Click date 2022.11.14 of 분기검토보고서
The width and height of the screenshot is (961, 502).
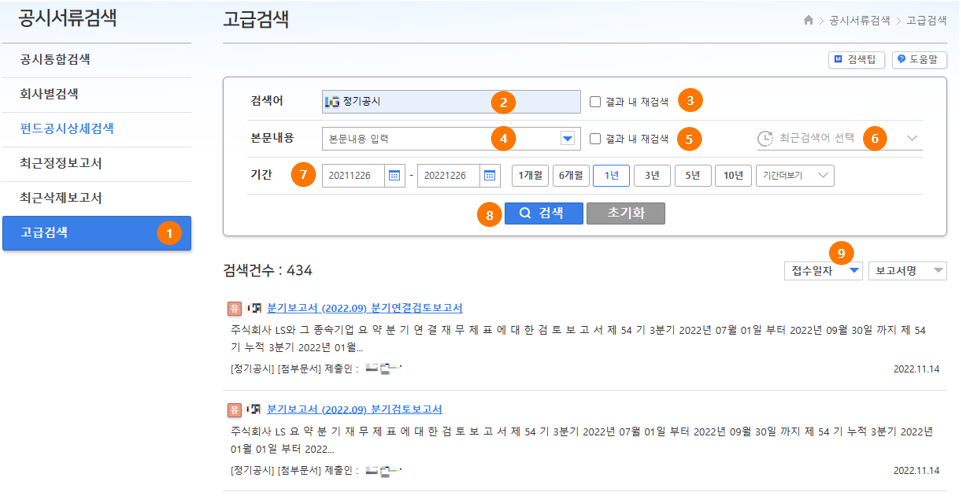tap(916, 471)
